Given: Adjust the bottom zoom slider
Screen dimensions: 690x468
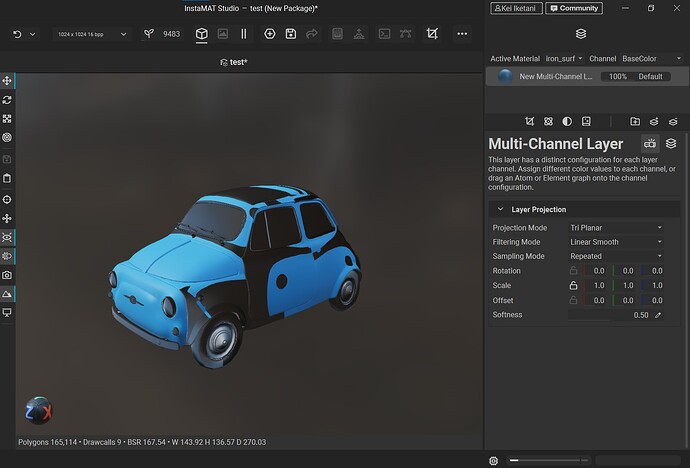Looking at the screenshot, I should (548, 460).
